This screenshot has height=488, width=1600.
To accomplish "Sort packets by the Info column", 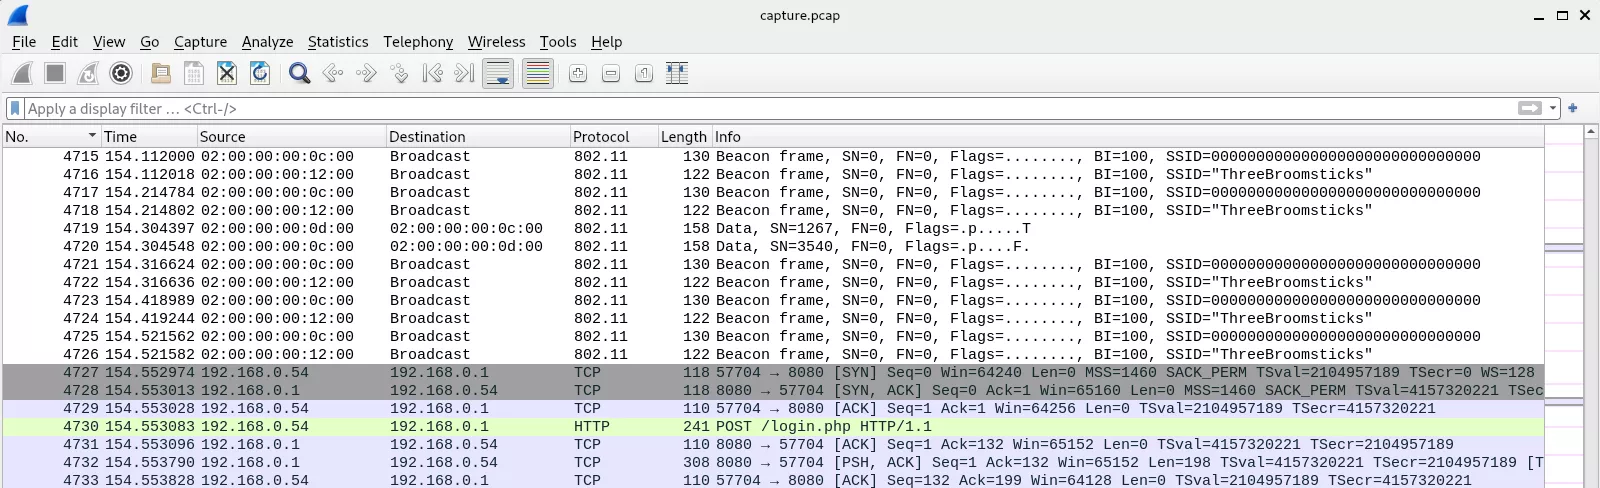I will tap(1127, 136).
